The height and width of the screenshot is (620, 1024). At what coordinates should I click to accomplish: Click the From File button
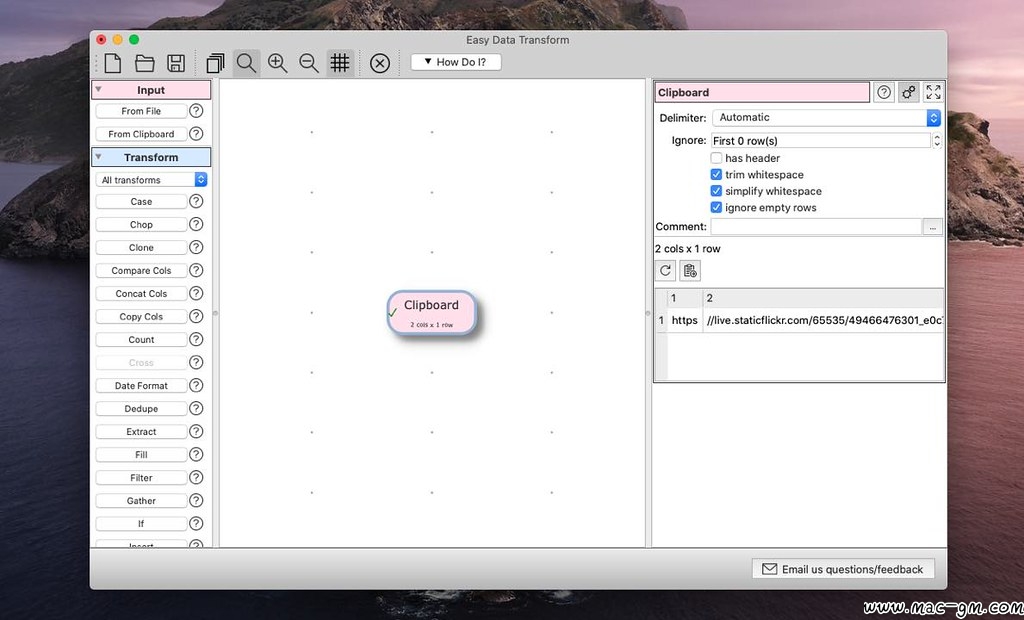141,111
